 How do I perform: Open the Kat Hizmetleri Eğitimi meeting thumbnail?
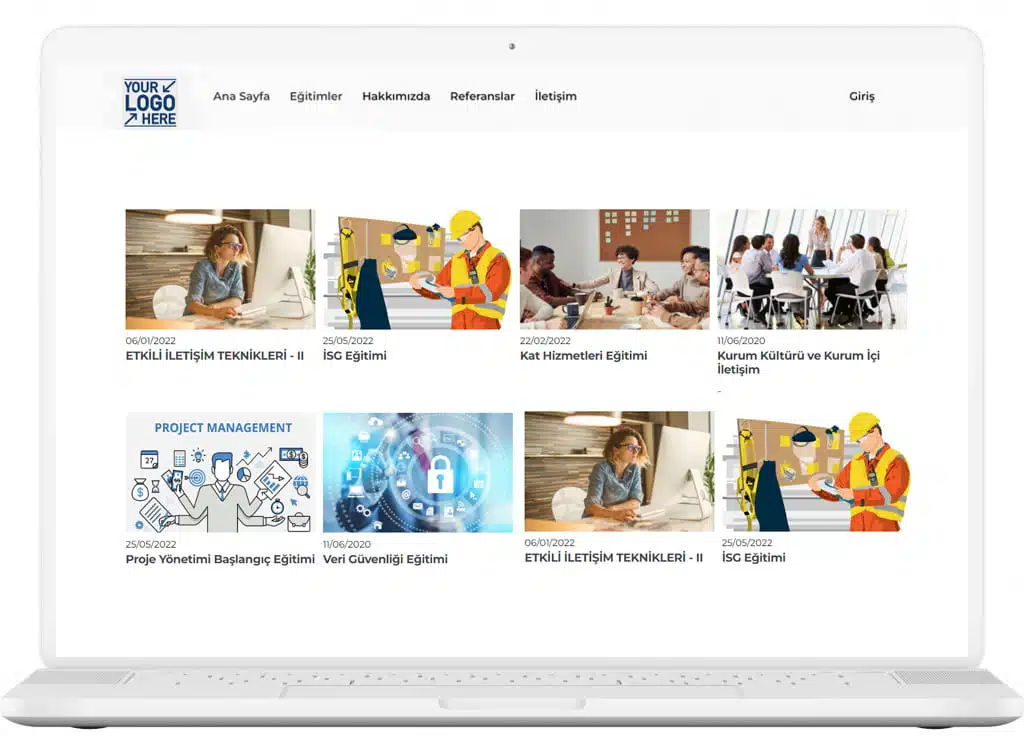tap(615, 269)
